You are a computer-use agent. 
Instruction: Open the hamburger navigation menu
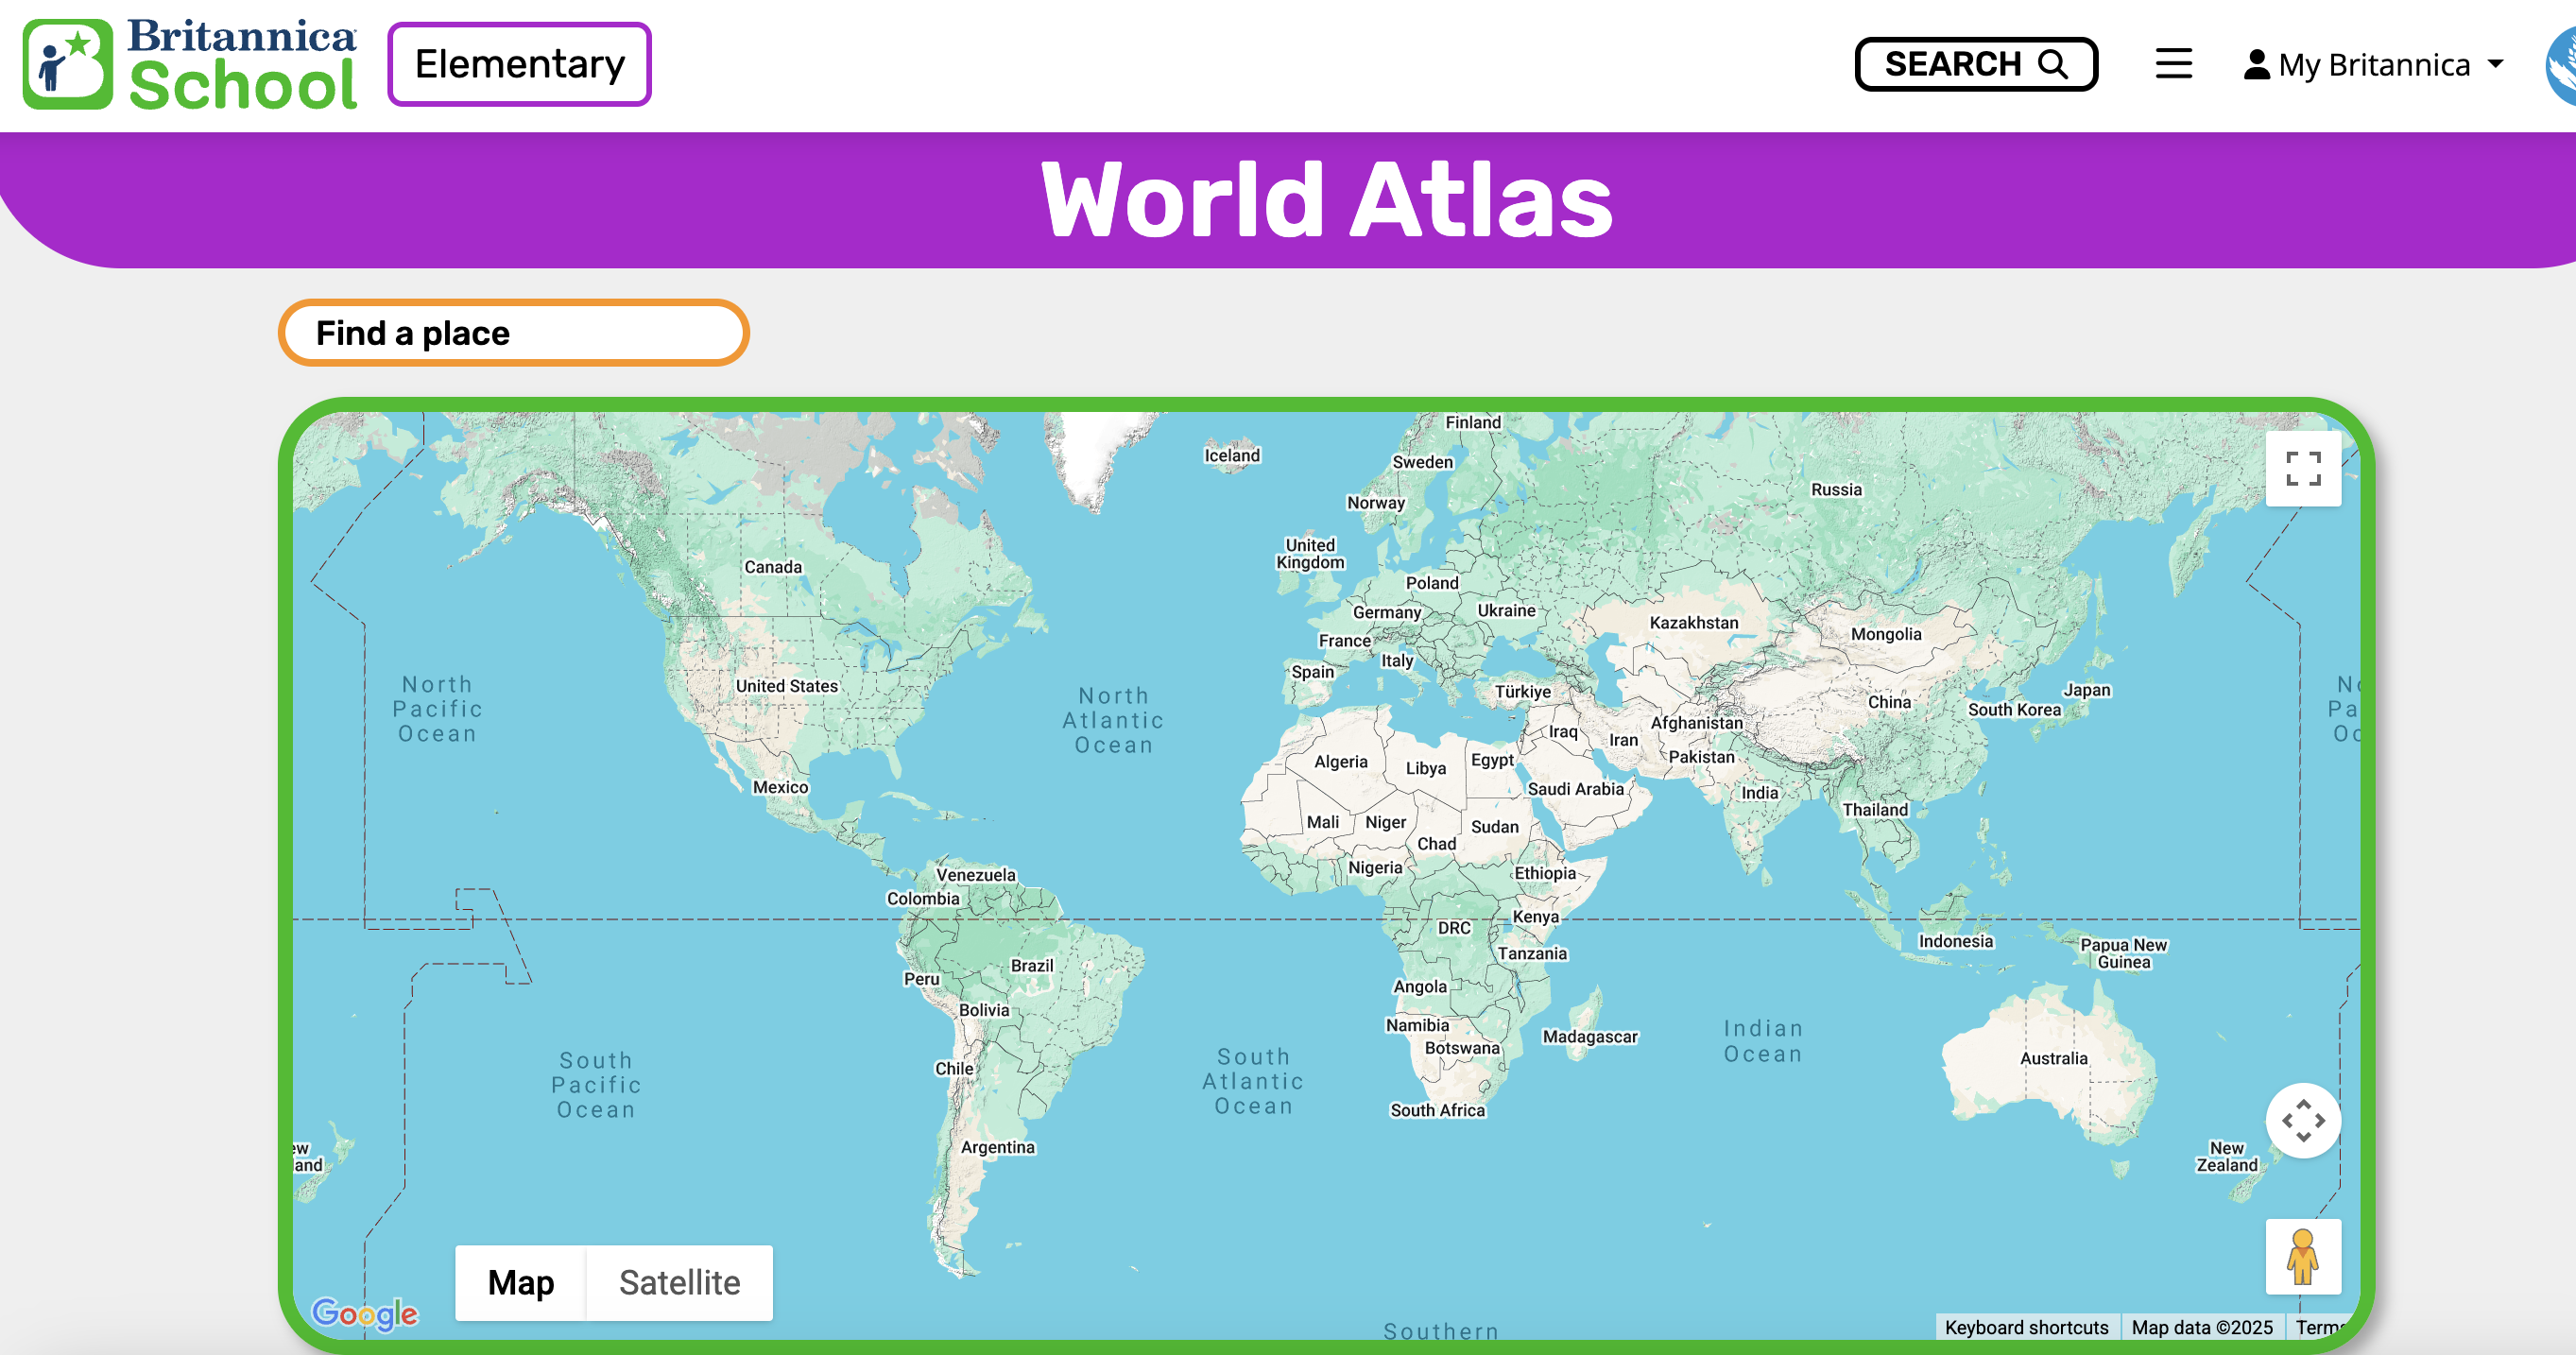[x=2173, y=64]
